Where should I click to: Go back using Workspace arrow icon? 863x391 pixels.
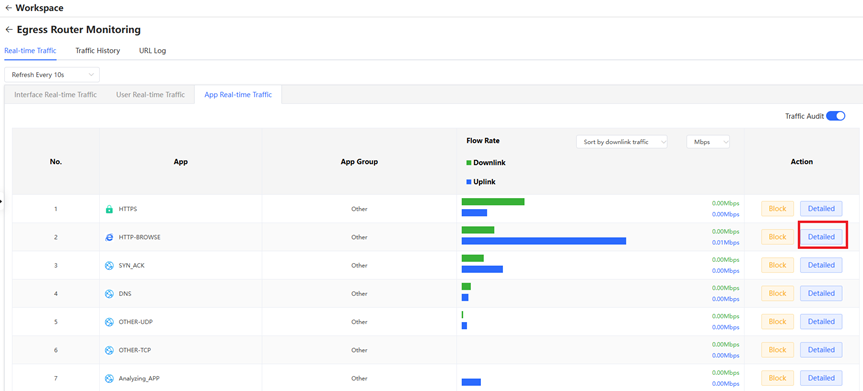click(8, 8)
